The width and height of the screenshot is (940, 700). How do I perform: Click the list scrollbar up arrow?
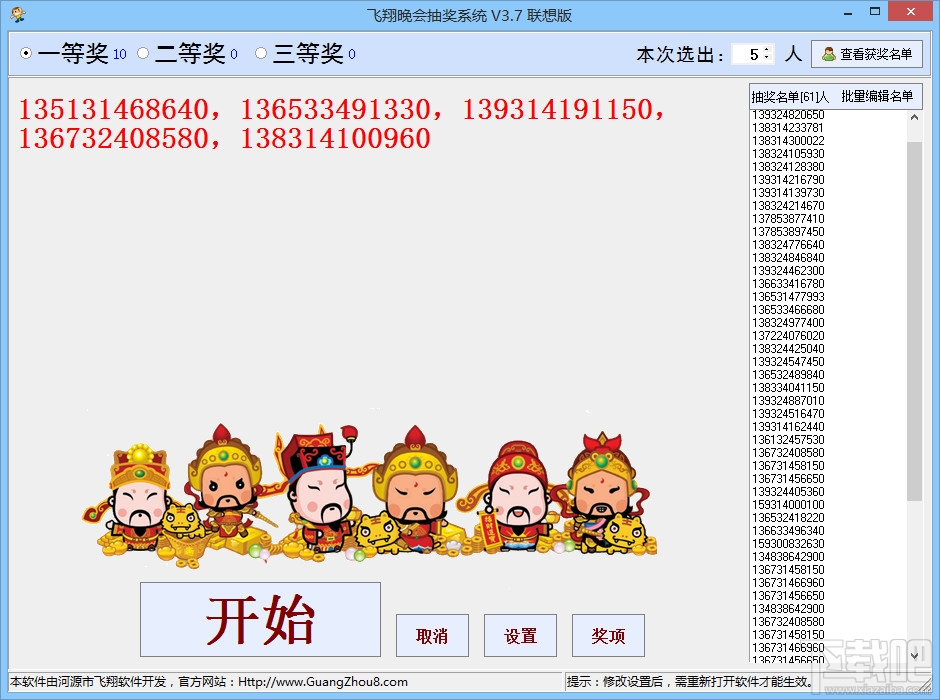914,117
